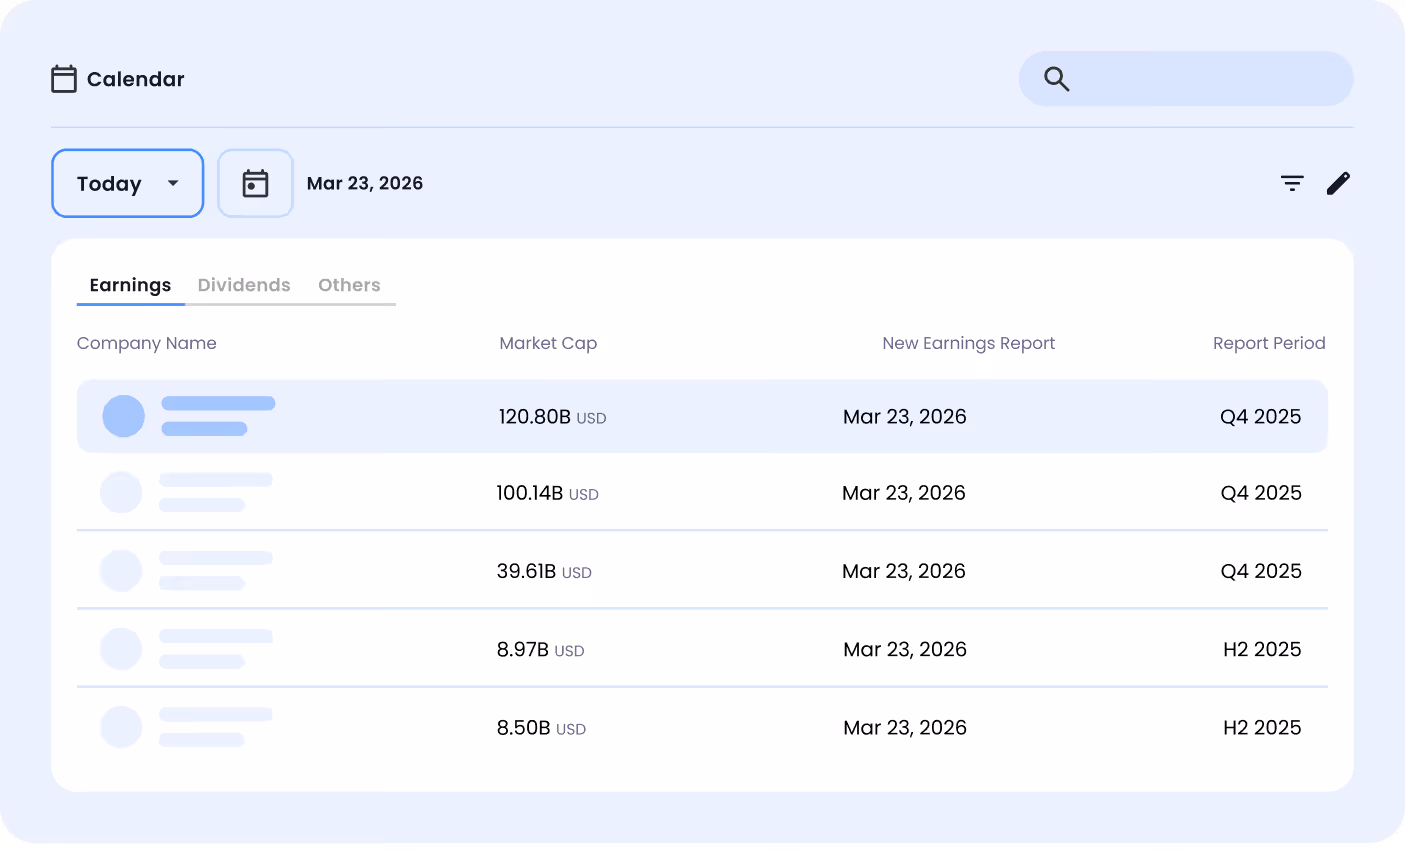
Task: Click H2 2025 in the 8.50B row
Action: tap(1262, 728)
